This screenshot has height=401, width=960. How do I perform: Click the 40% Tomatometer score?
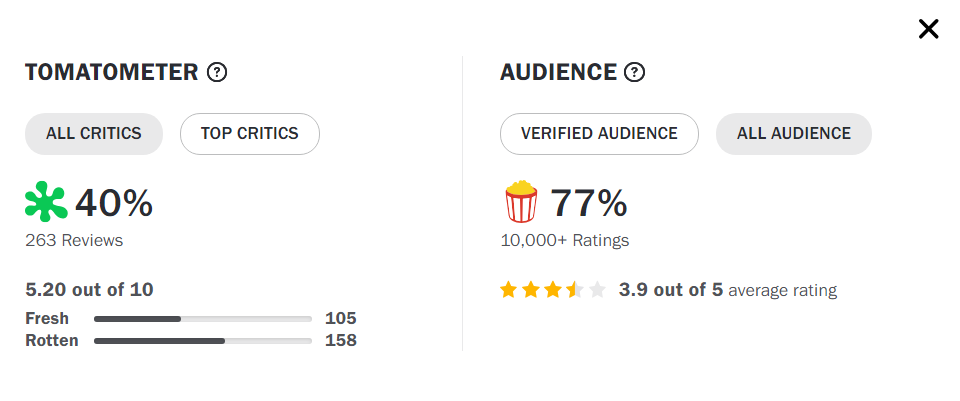tap(114, 203)
